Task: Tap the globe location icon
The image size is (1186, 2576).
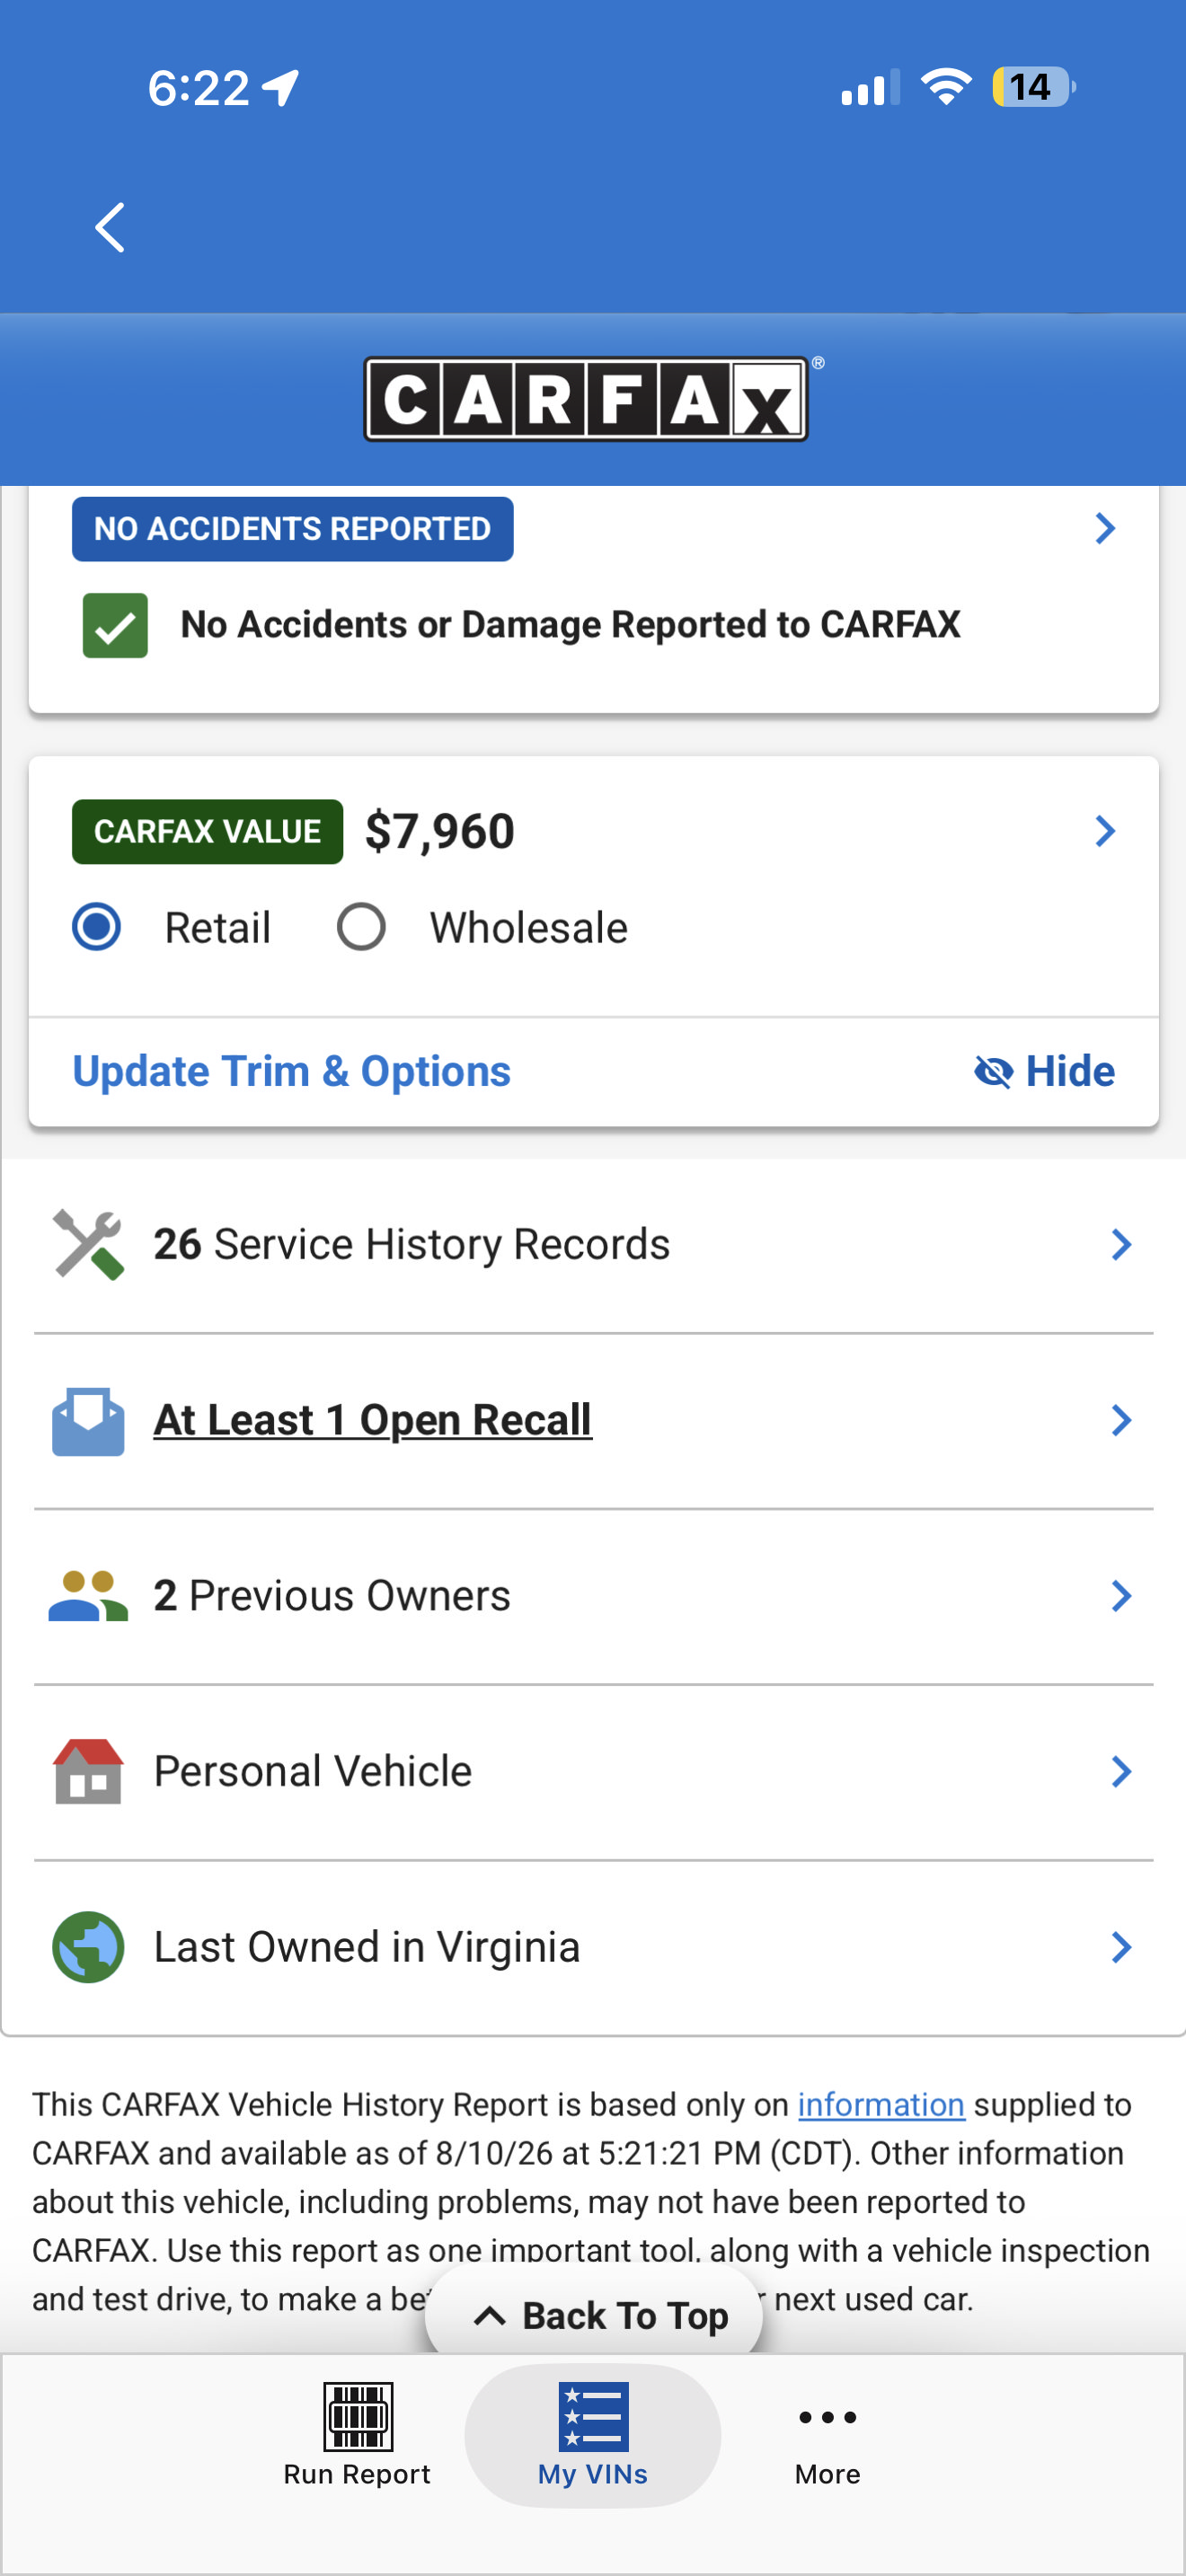Action: (x=88, y=1947)
